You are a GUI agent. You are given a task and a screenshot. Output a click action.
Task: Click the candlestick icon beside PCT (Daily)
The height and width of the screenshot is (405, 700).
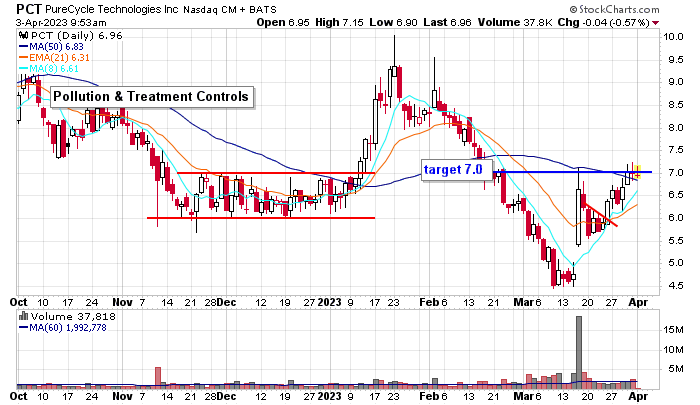(x=24, y=35)
